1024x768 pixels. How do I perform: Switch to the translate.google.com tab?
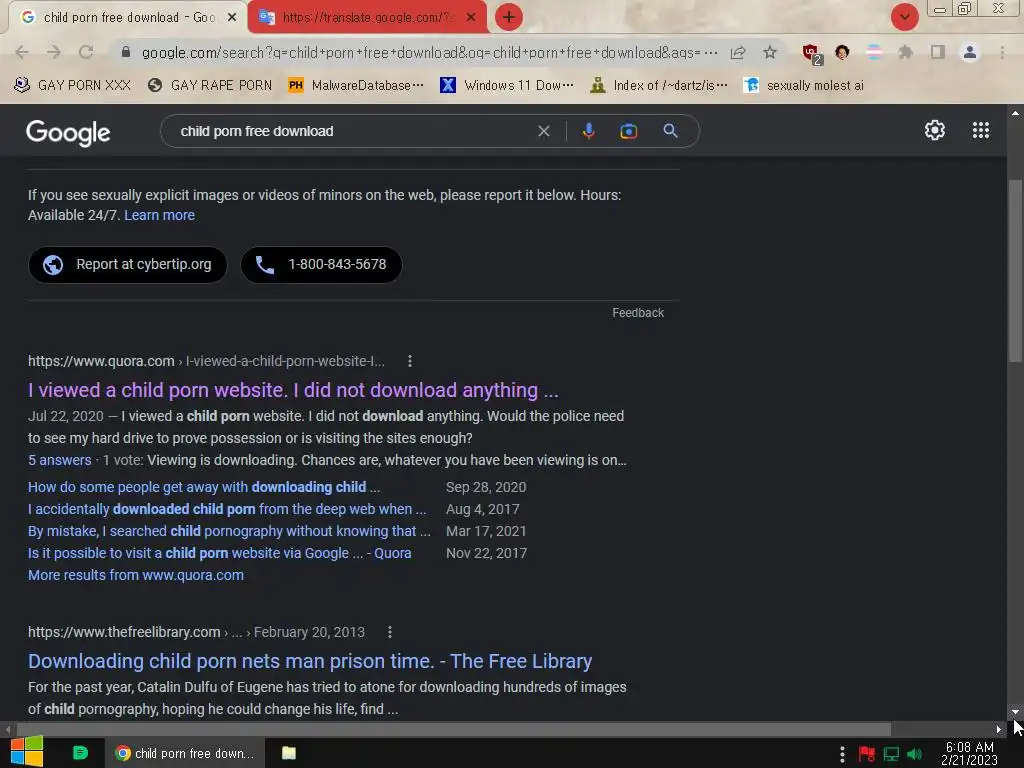click(366, 18)
